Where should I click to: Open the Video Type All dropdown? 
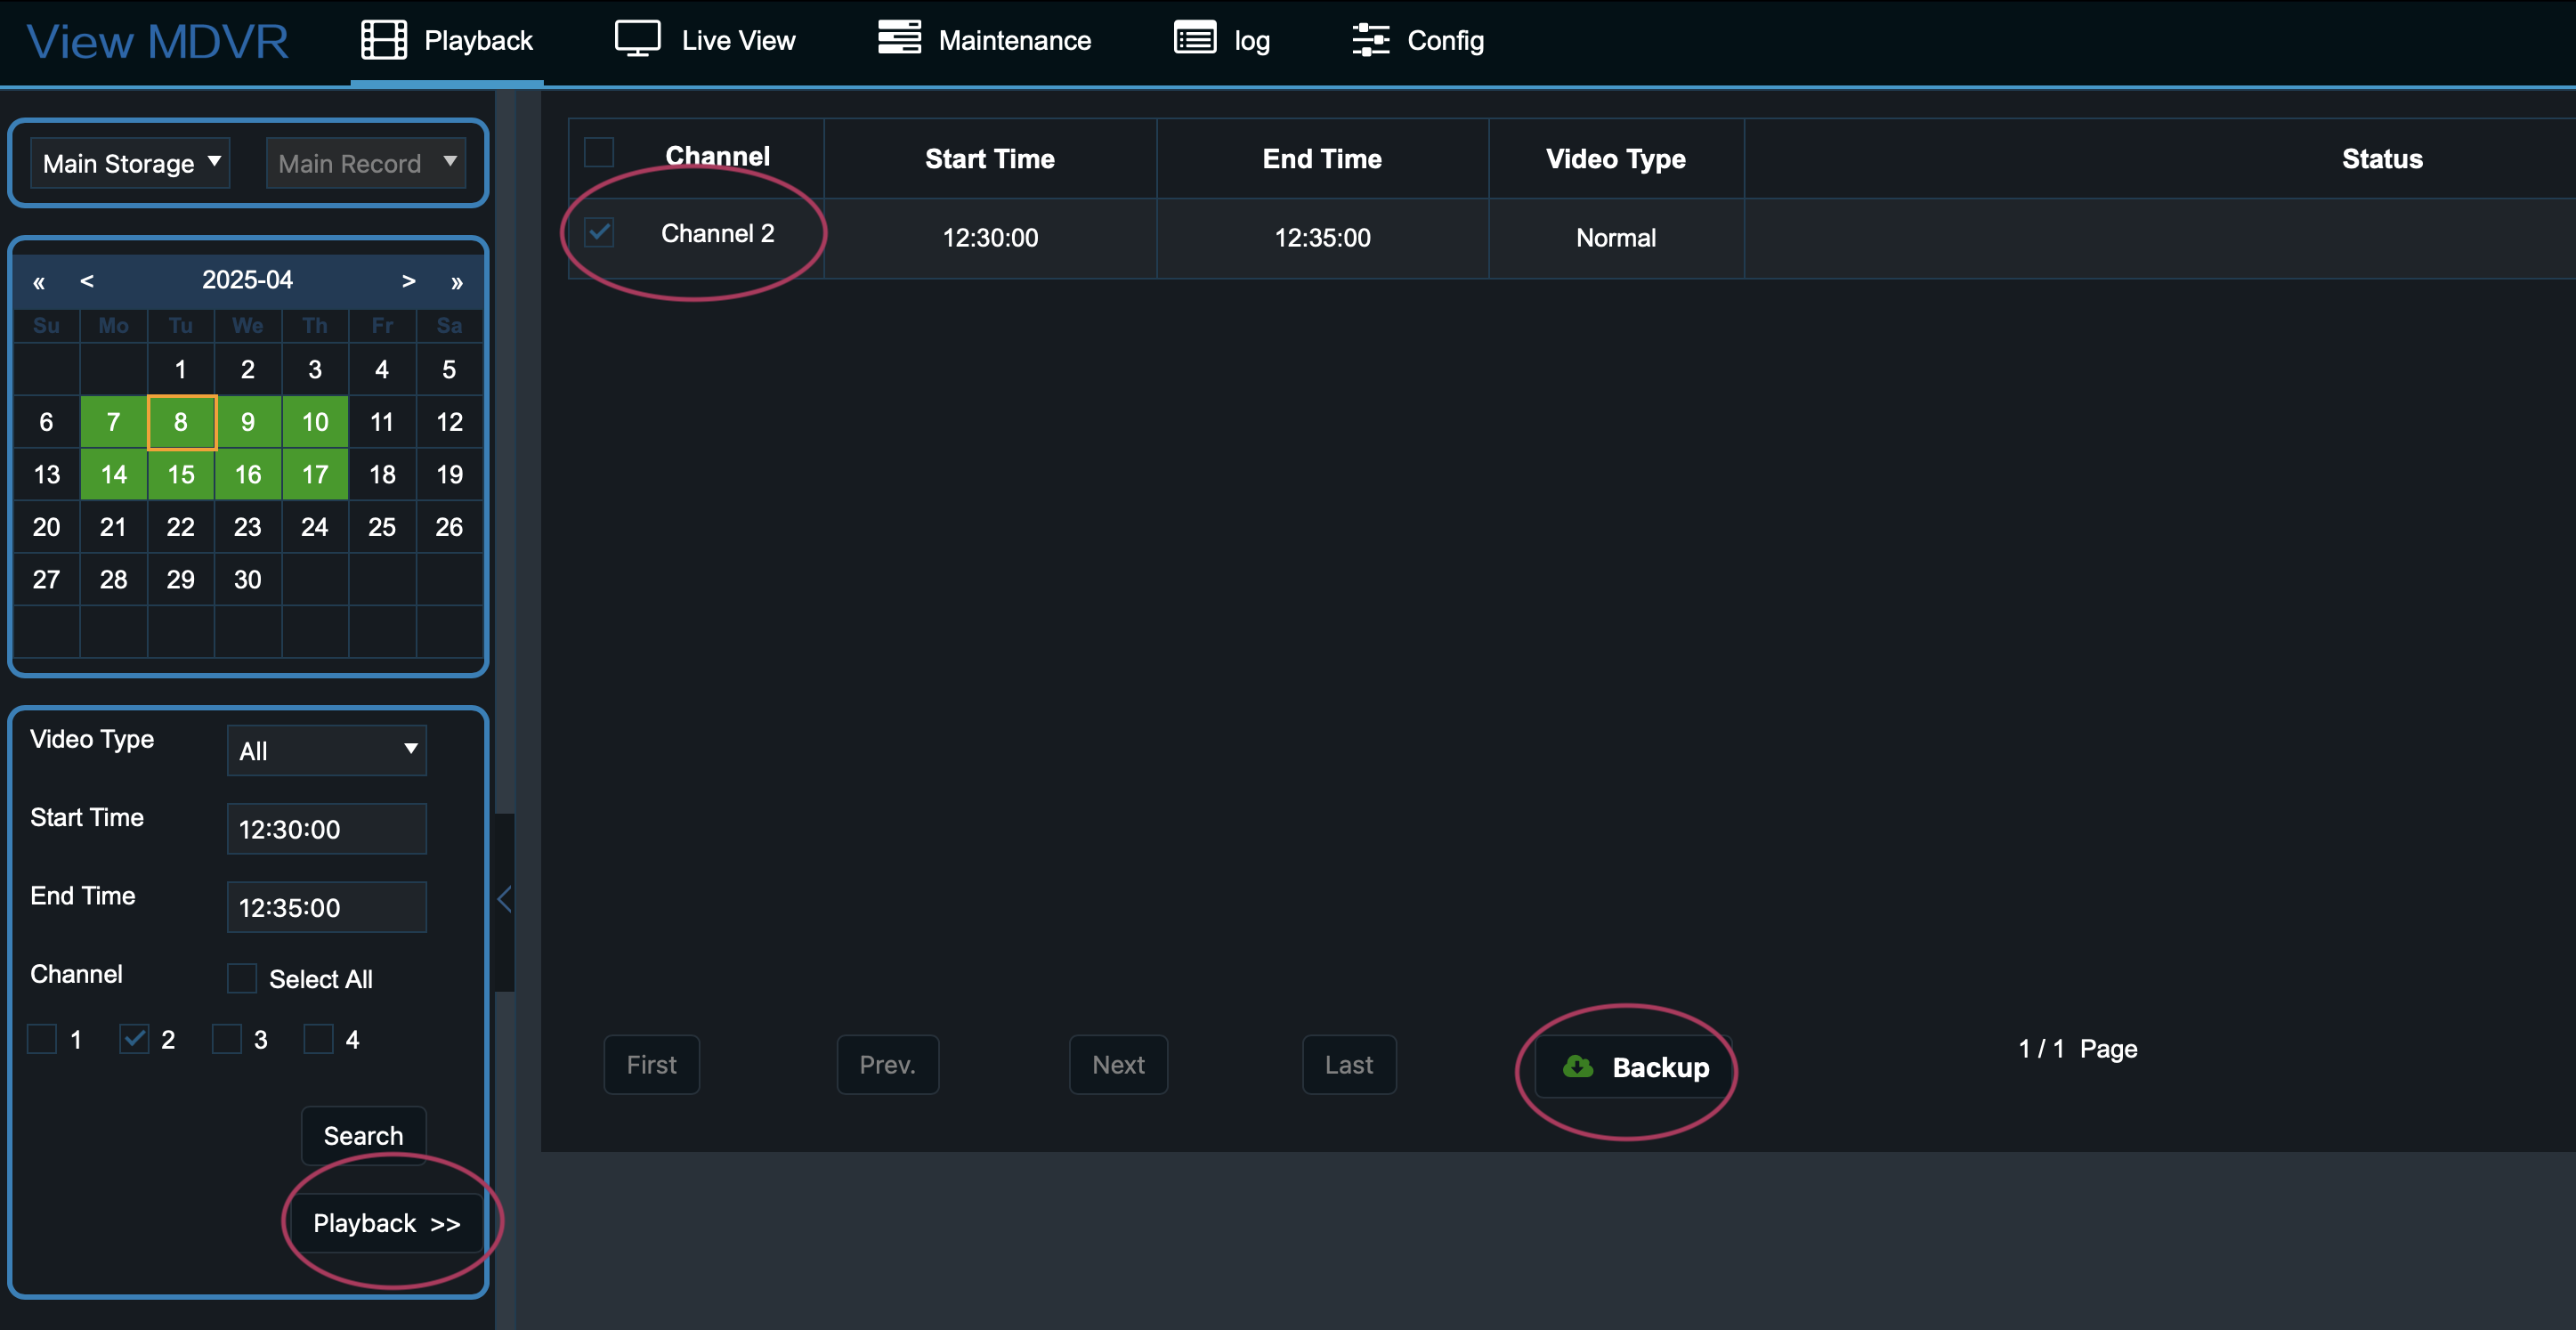[326, 750]
